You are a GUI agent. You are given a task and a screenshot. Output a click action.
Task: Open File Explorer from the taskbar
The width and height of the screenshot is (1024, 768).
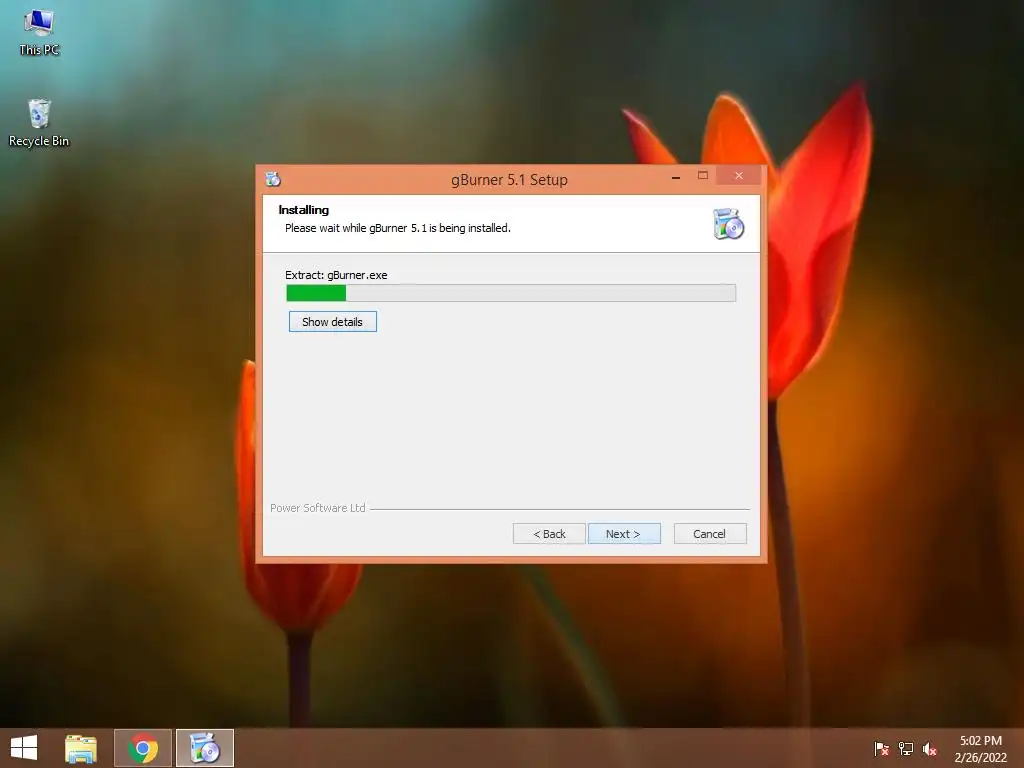pos(81,748)
